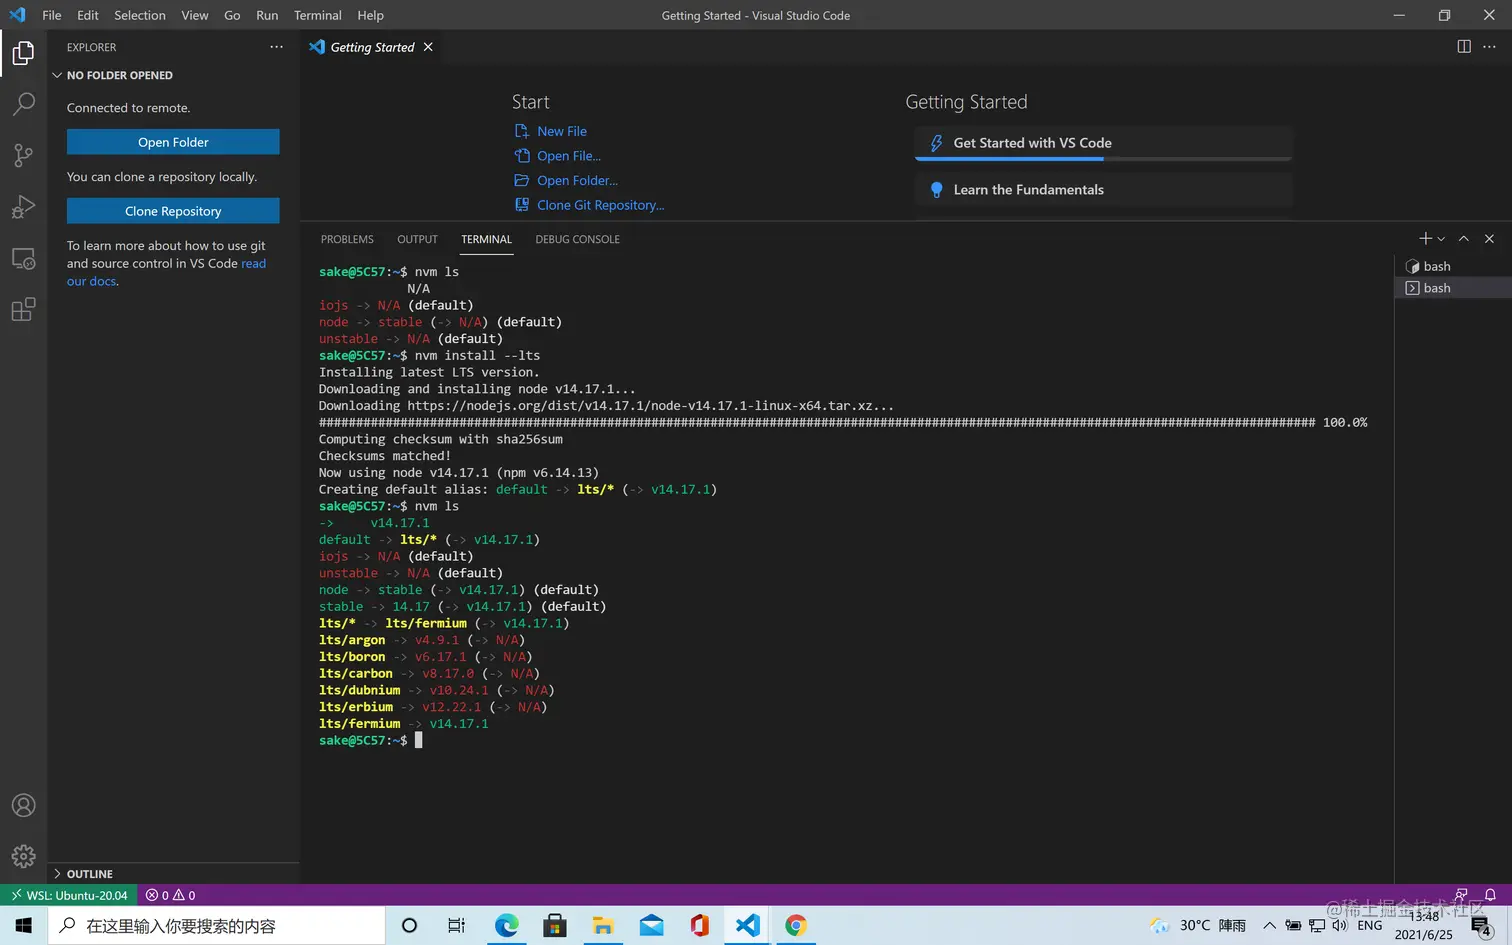Open Microsoft Edge from the taskbar
Screen dimensions: 1512x945
click(x=507, y=926)
